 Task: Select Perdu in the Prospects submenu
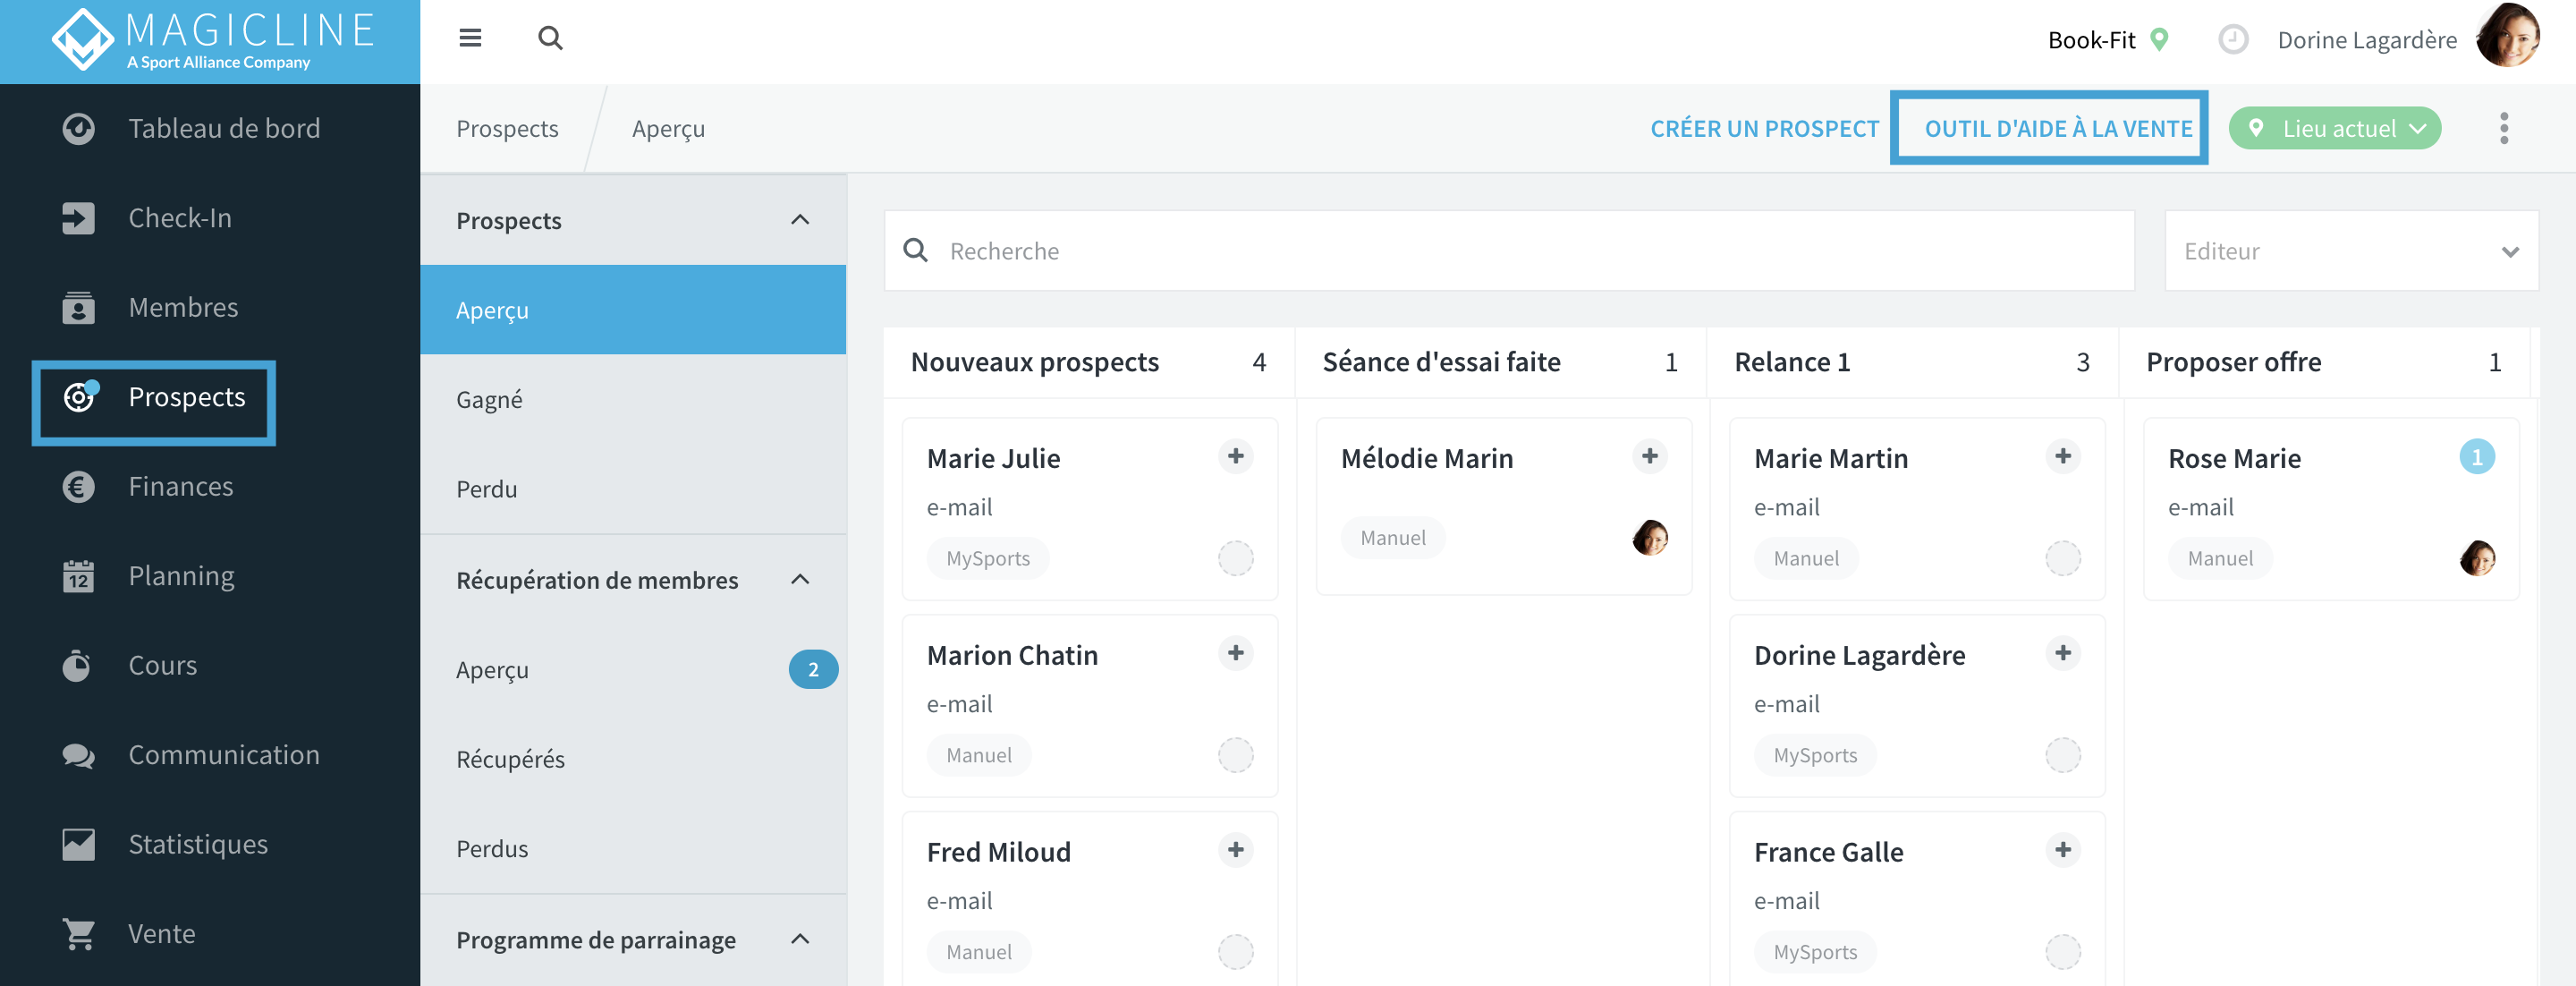pyautogui.click(x=633, y=489)
